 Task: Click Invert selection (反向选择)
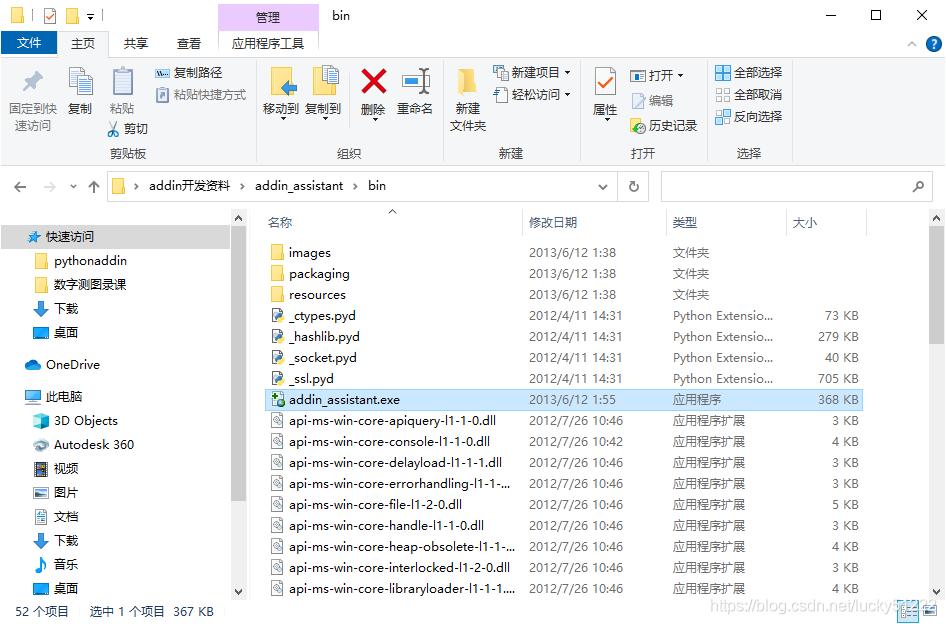(x=748, y=116)
